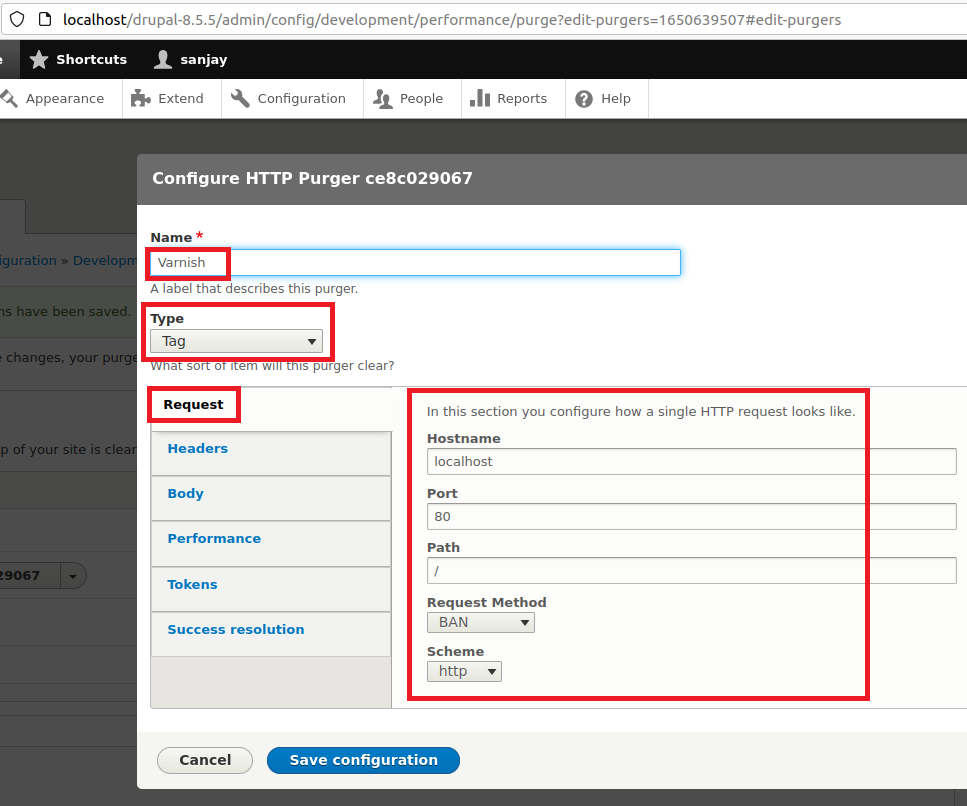Click the Reports bar chart icon
The image size is (967, 806).
[x=480, y=98]
